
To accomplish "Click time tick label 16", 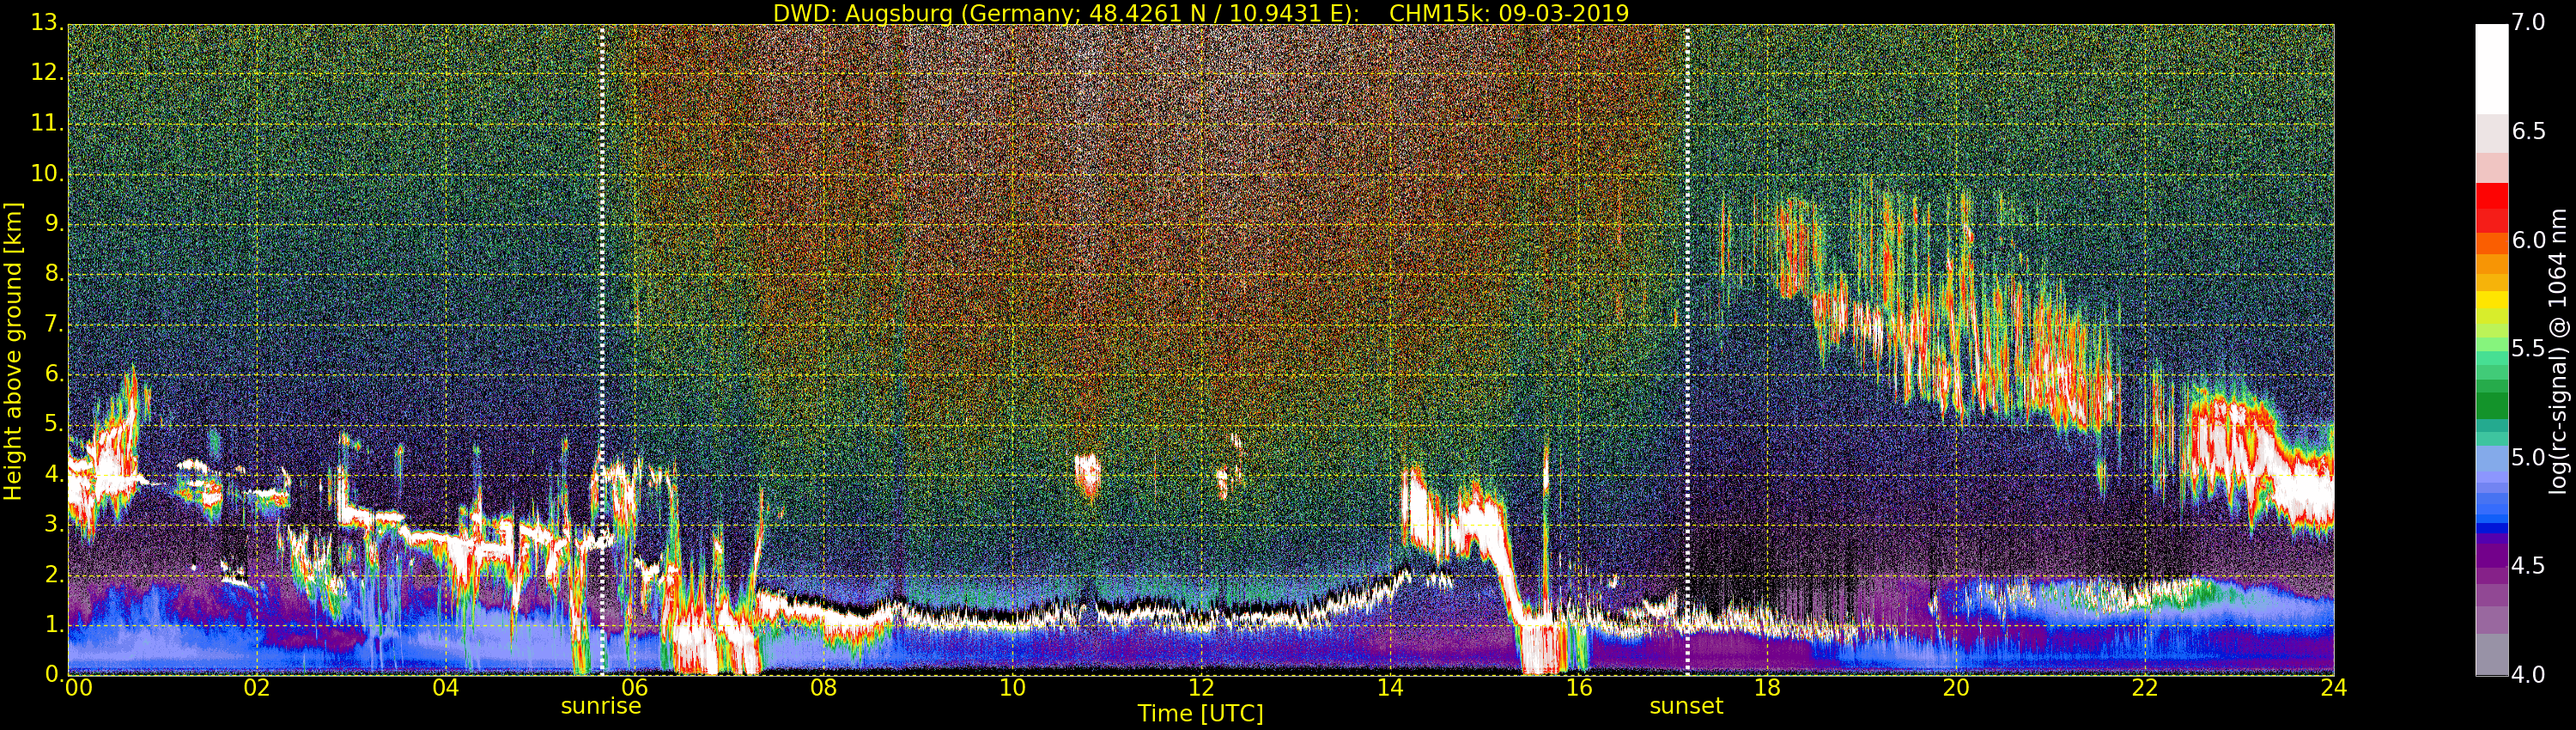I will 1579,688.
